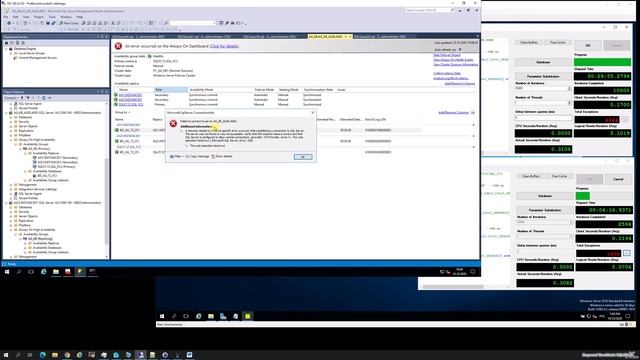This screenshot has width=640, height=360.
Task: Open the Tools menu in SSMS
Action: point(52,17)
